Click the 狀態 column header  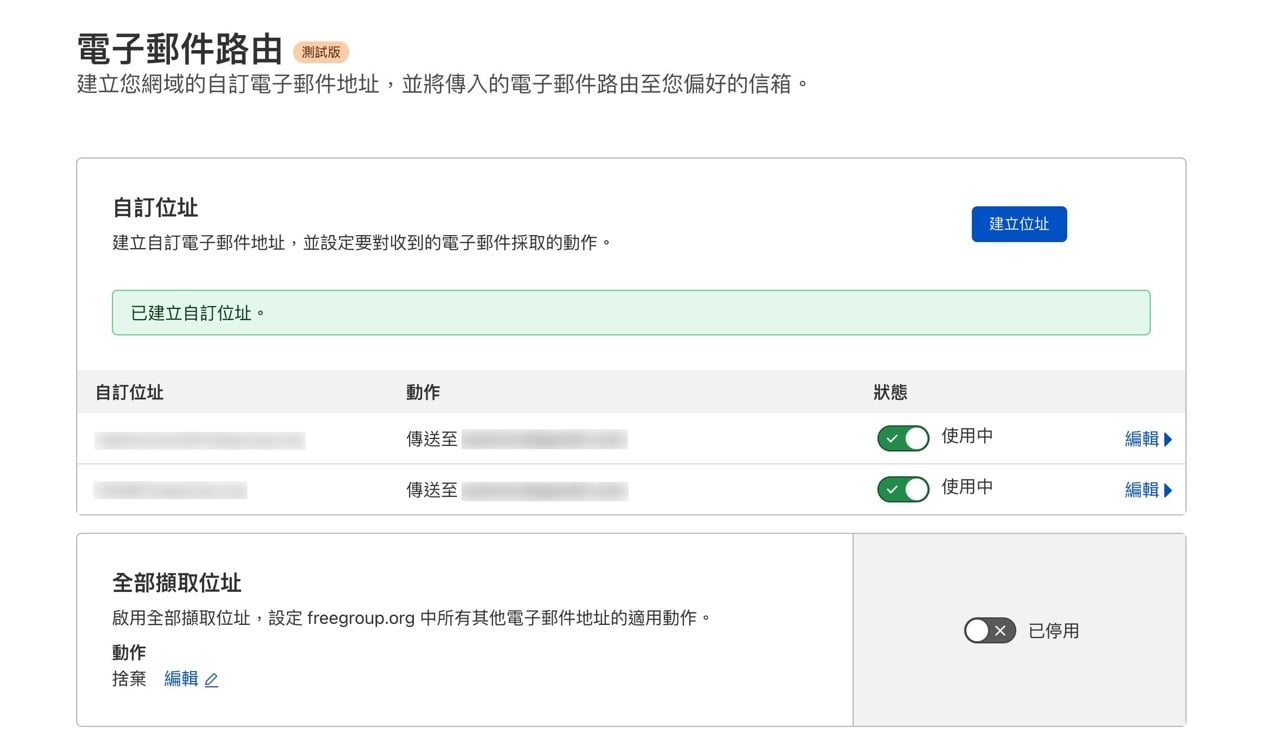click(x=890, y=392)
